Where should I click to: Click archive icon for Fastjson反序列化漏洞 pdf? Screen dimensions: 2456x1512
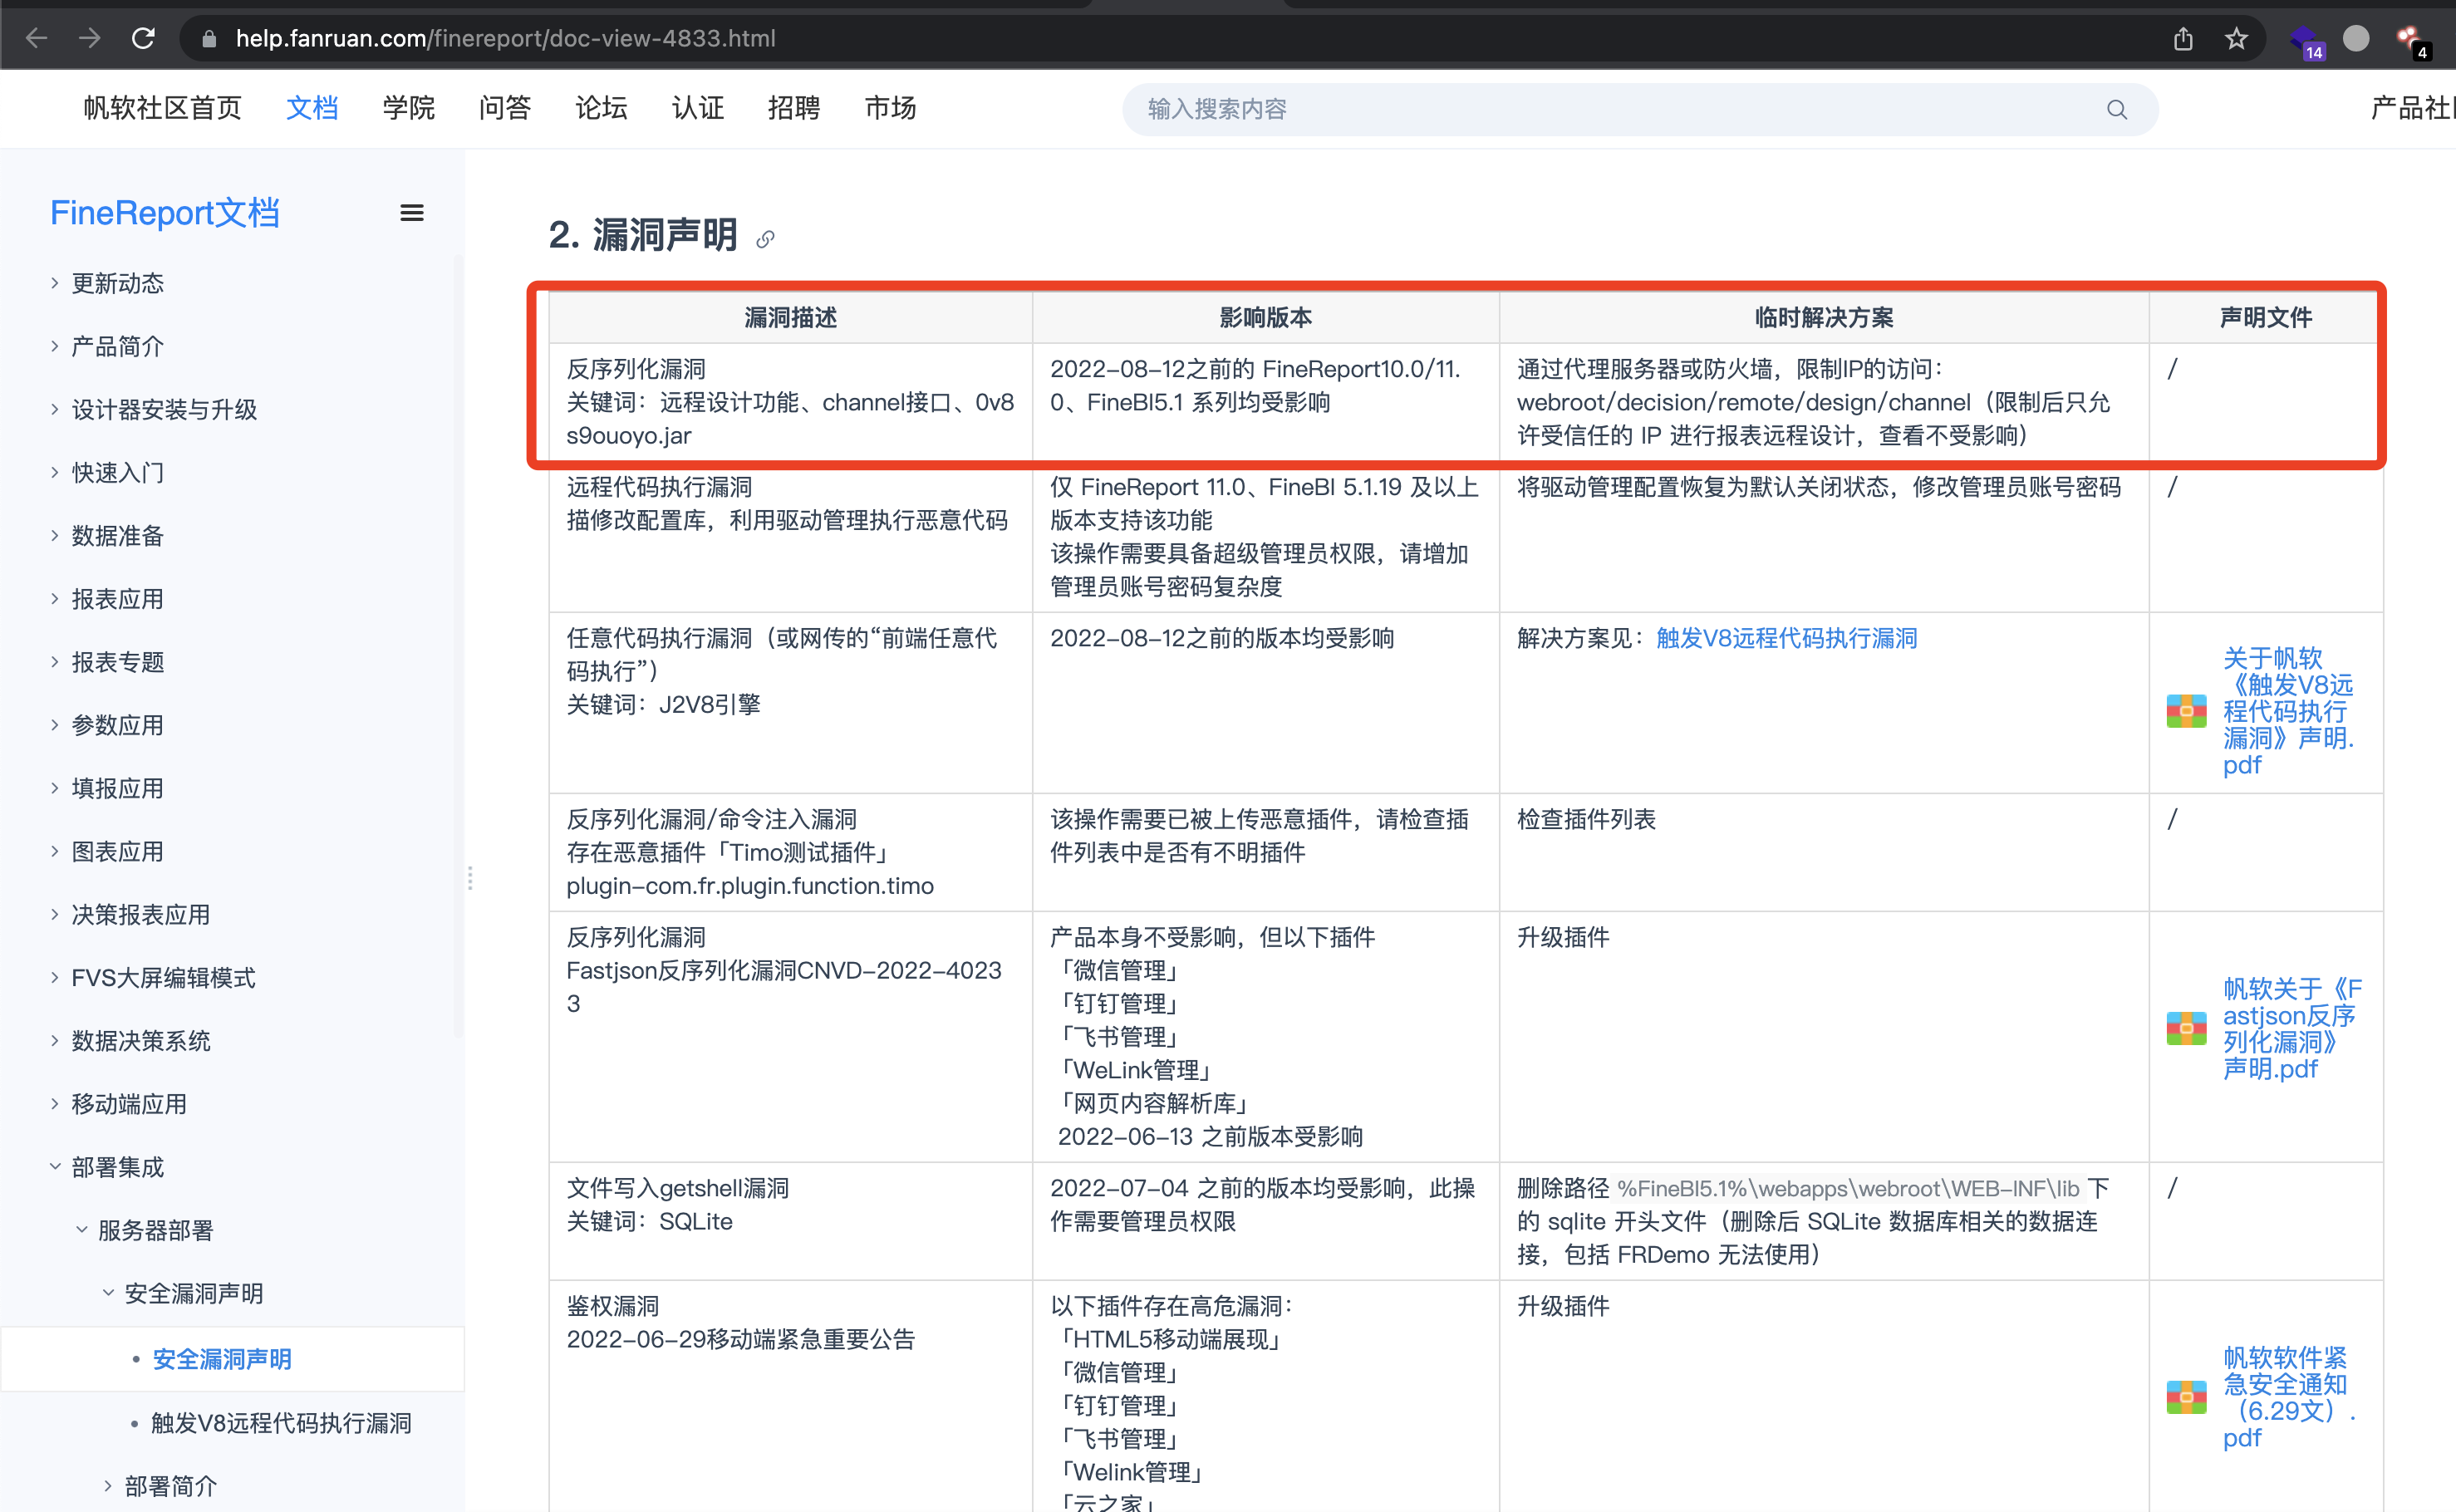coord(2187,1028)
